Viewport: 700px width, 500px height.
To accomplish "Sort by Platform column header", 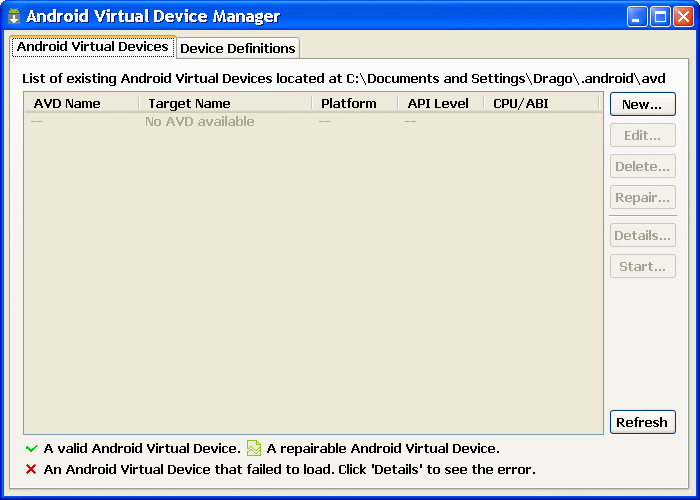I will [x=355, y=103].
